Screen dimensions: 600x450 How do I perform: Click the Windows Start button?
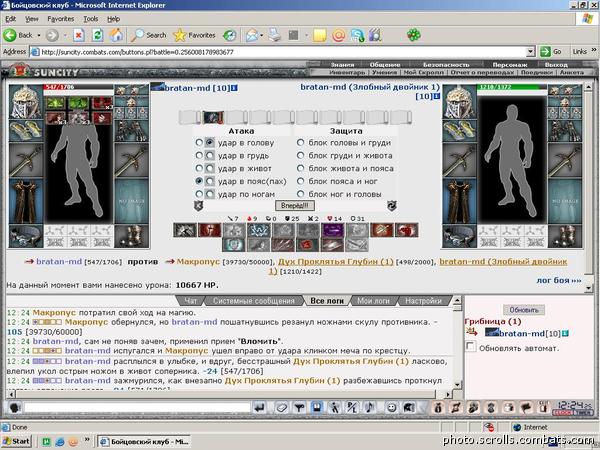pyautogui.click(x=16, y=441)
